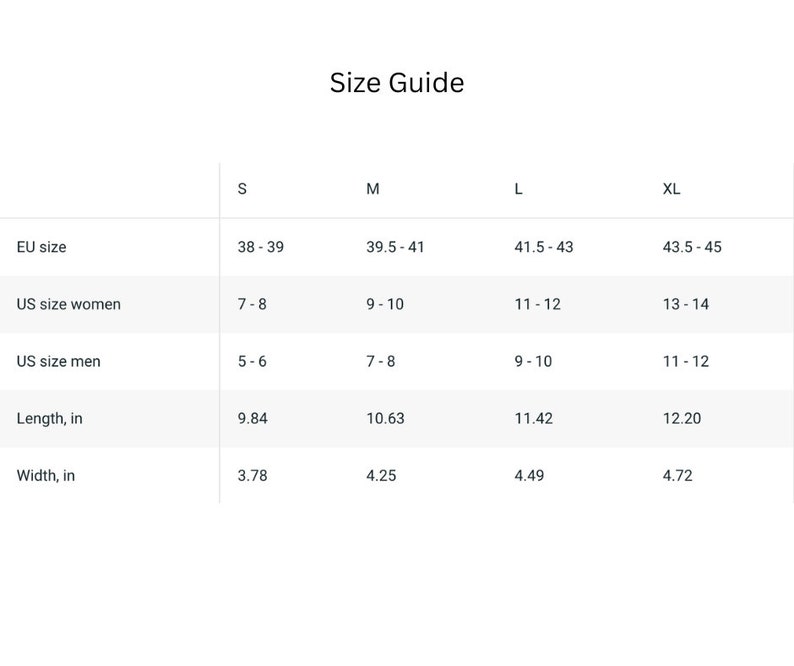794x666 pixels.
Task: Click the US size men row label
Action: click(59, 361)
